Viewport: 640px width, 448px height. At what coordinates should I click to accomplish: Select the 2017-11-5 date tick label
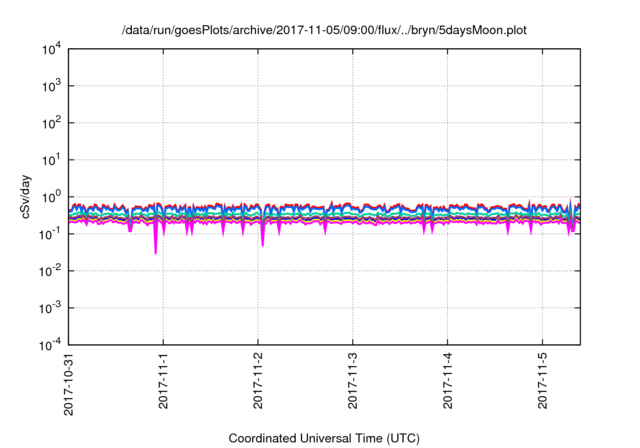[542, 379]
